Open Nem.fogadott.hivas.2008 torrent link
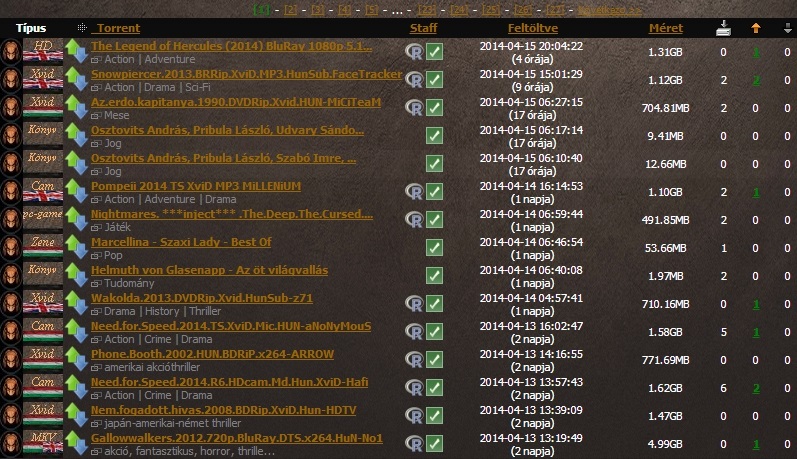 (223, 410)
